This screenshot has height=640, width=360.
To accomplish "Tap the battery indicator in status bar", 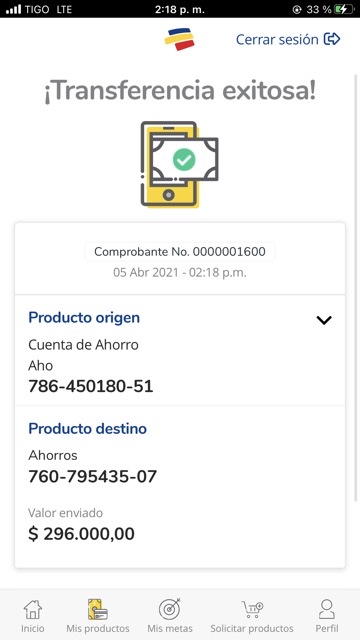I will tap(342, 9).
